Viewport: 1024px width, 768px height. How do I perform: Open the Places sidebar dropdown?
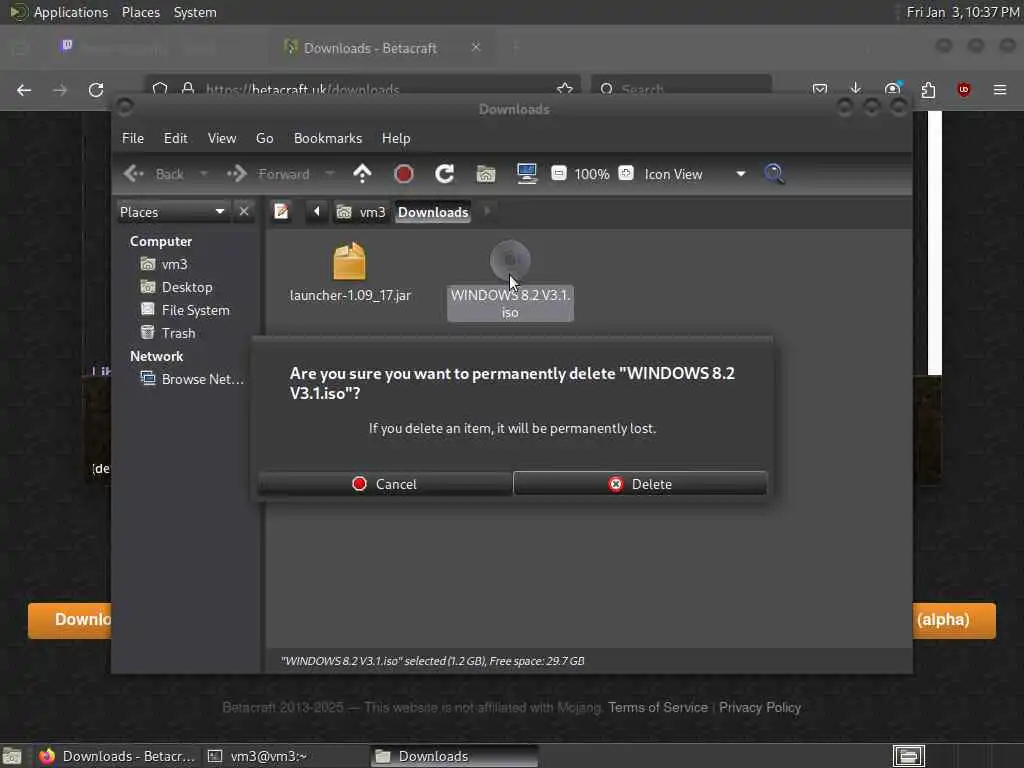pyautogui.click(x=172, y=212)
